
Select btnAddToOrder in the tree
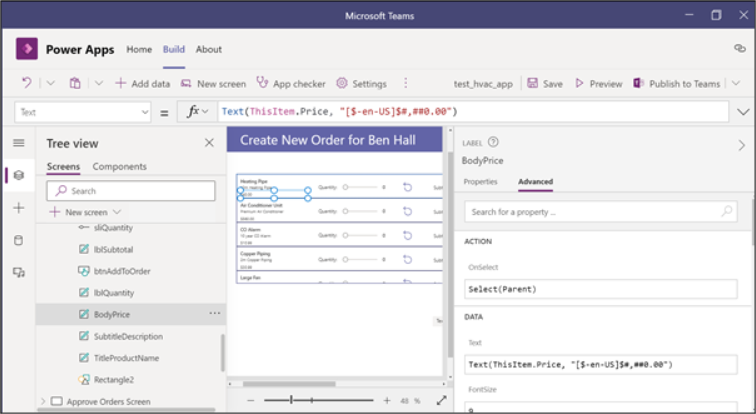point(122,271)
